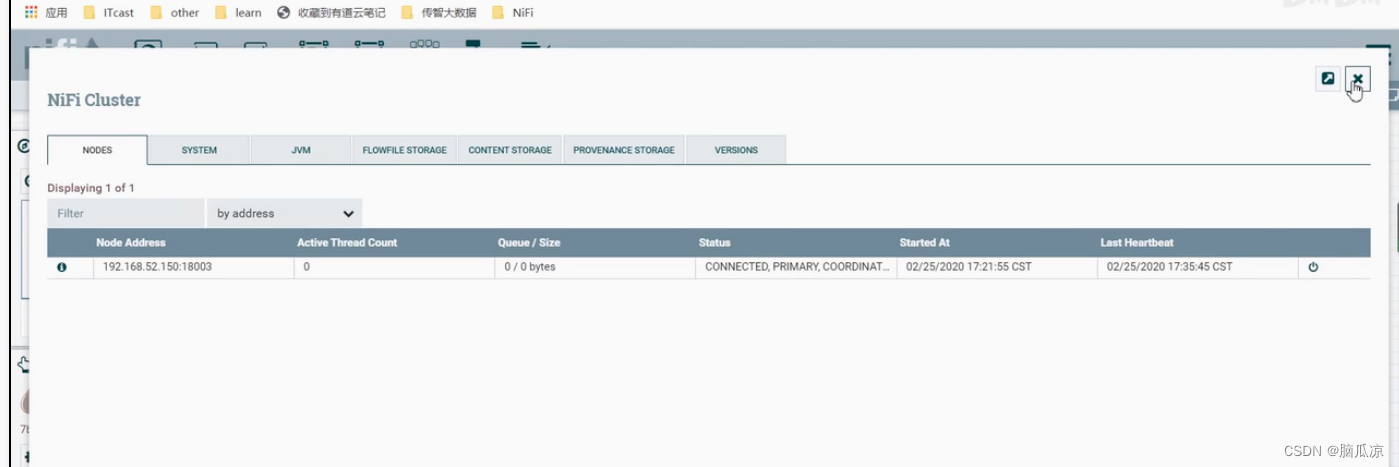This screenshot has width=1399, height=467.
Task: Open the 收藏到有道云笔记 bookmark
Action: pos(331,13)
